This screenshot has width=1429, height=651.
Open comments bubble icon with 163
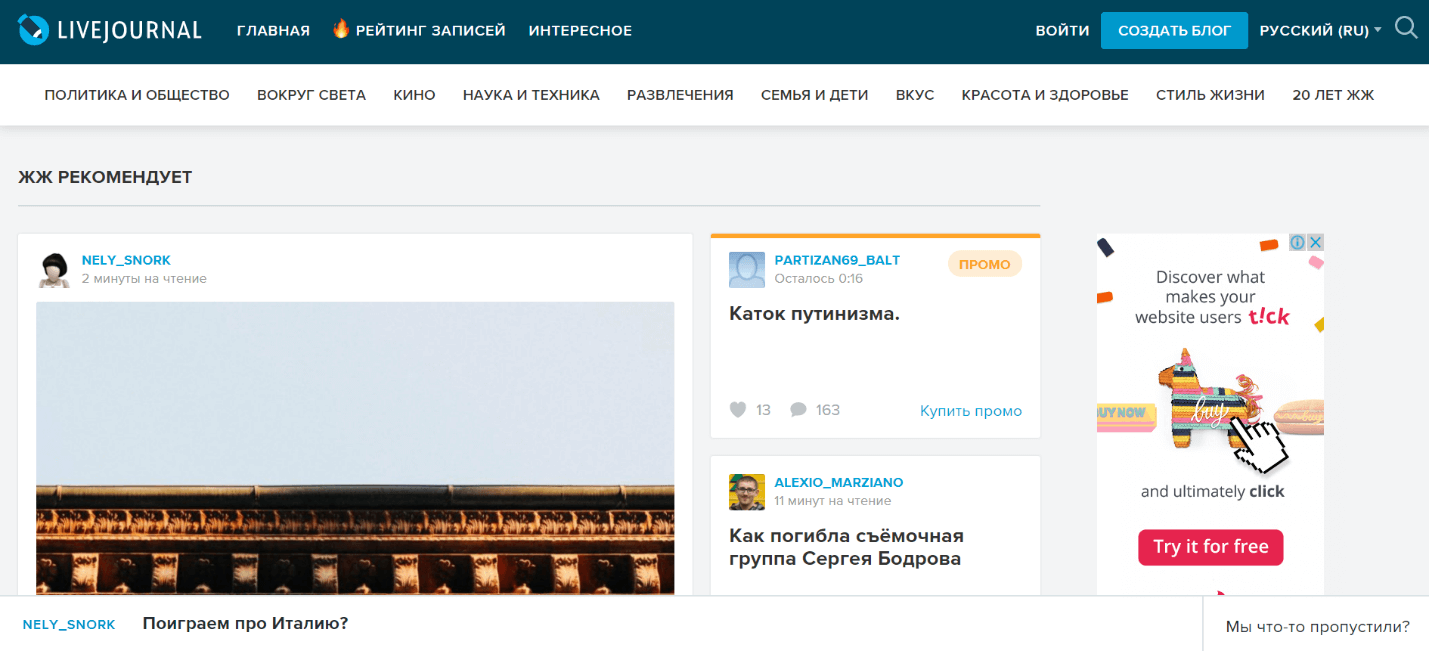pyautogui.click(x=798, y=410)
